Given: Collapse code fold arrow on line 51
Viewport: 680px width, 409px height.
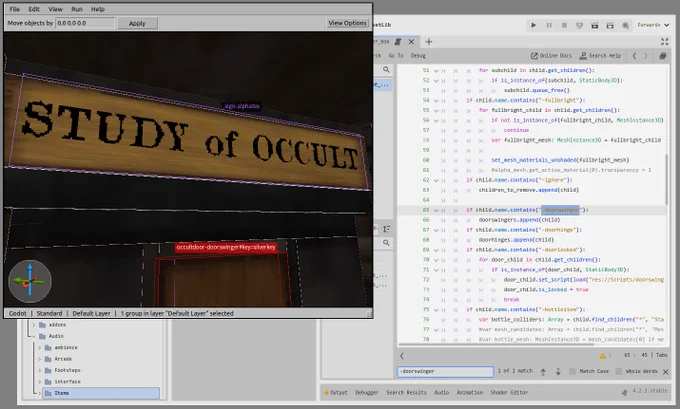Looking at the screenshot, I should [436, 70].
